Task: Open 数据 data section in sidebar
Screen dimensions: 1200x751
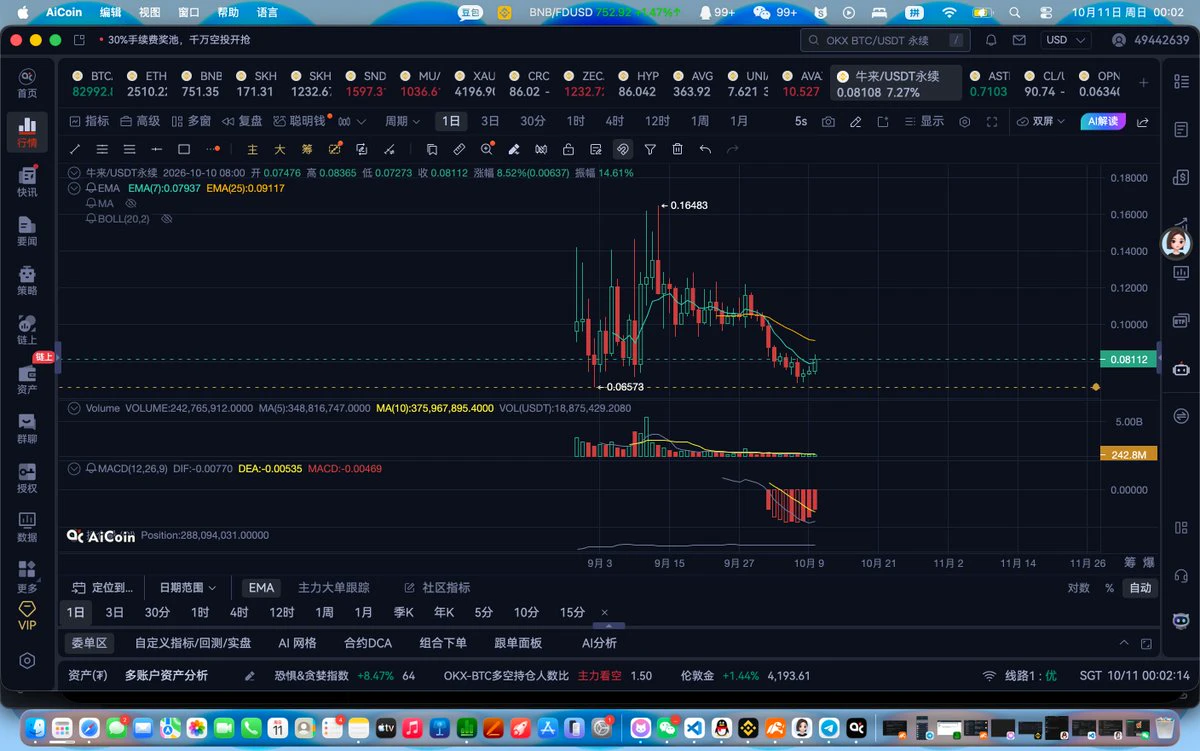Action: pyautogui.click(x=27, y=526)
